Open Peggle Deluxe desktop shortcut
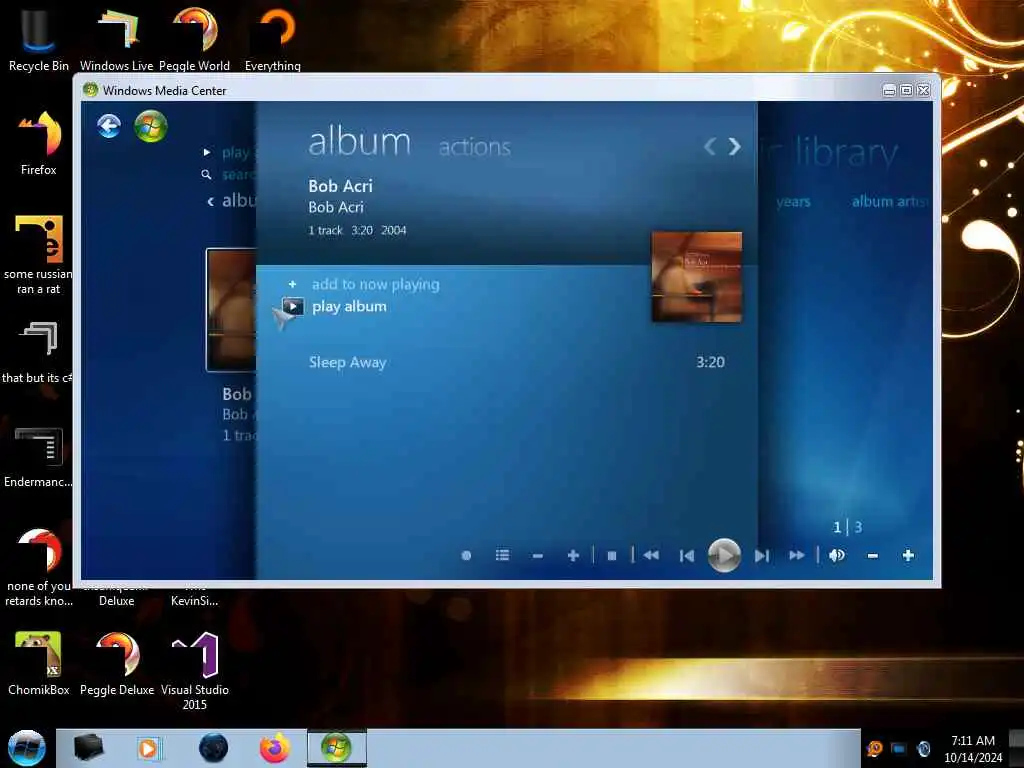Viewport: 1024px width, 768px height. tap(117, 662)
